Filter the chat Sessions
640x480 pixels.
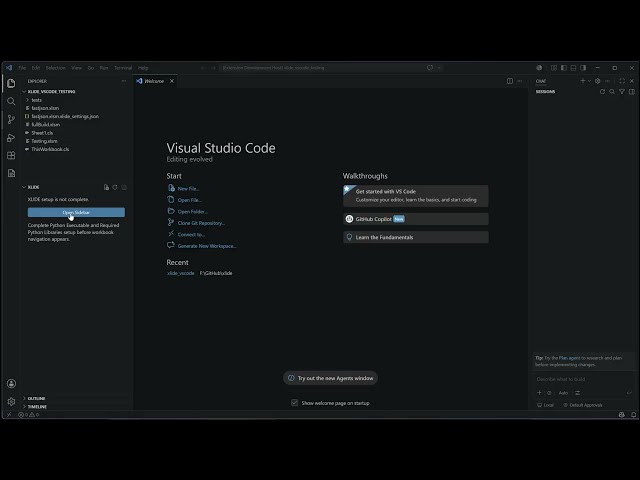[622, 92]
